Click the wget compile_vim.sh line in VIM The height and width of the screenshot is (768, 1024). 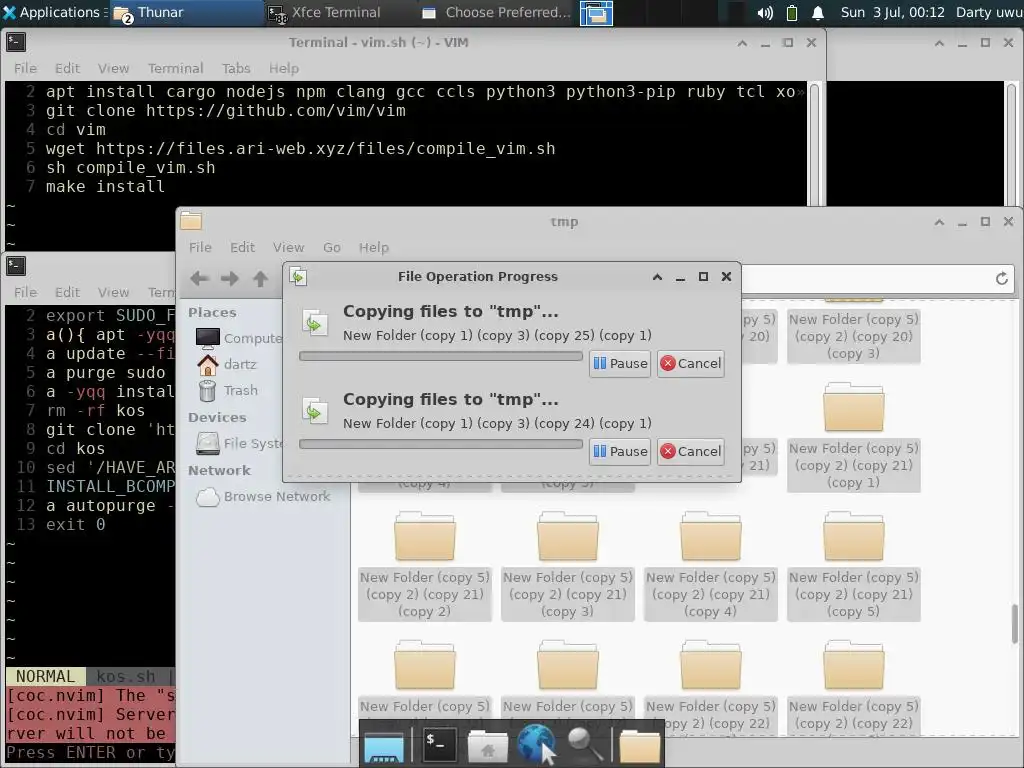pos(300,148)
